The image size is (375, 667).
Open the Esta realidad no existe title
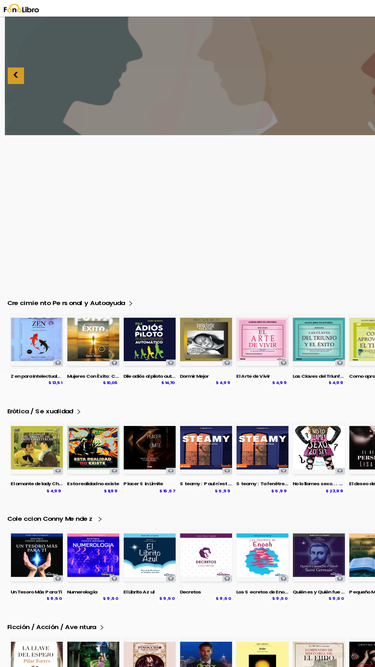point(93,484)
